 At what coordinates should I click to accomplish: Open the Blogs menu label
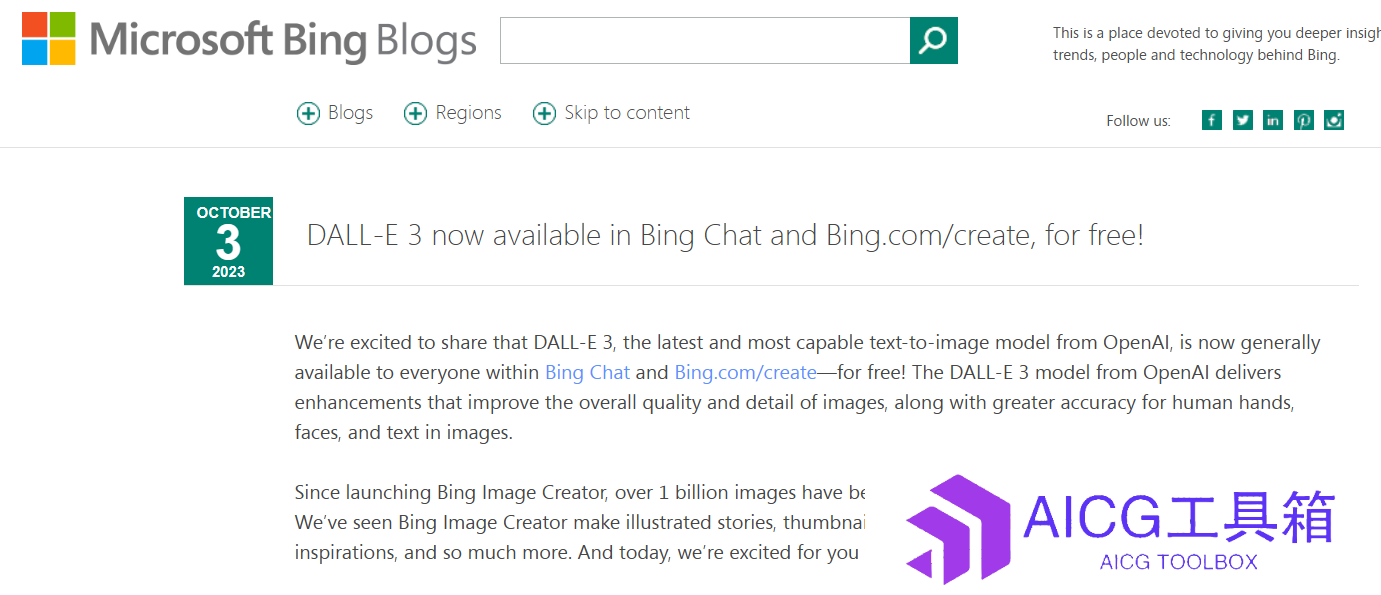351,113
